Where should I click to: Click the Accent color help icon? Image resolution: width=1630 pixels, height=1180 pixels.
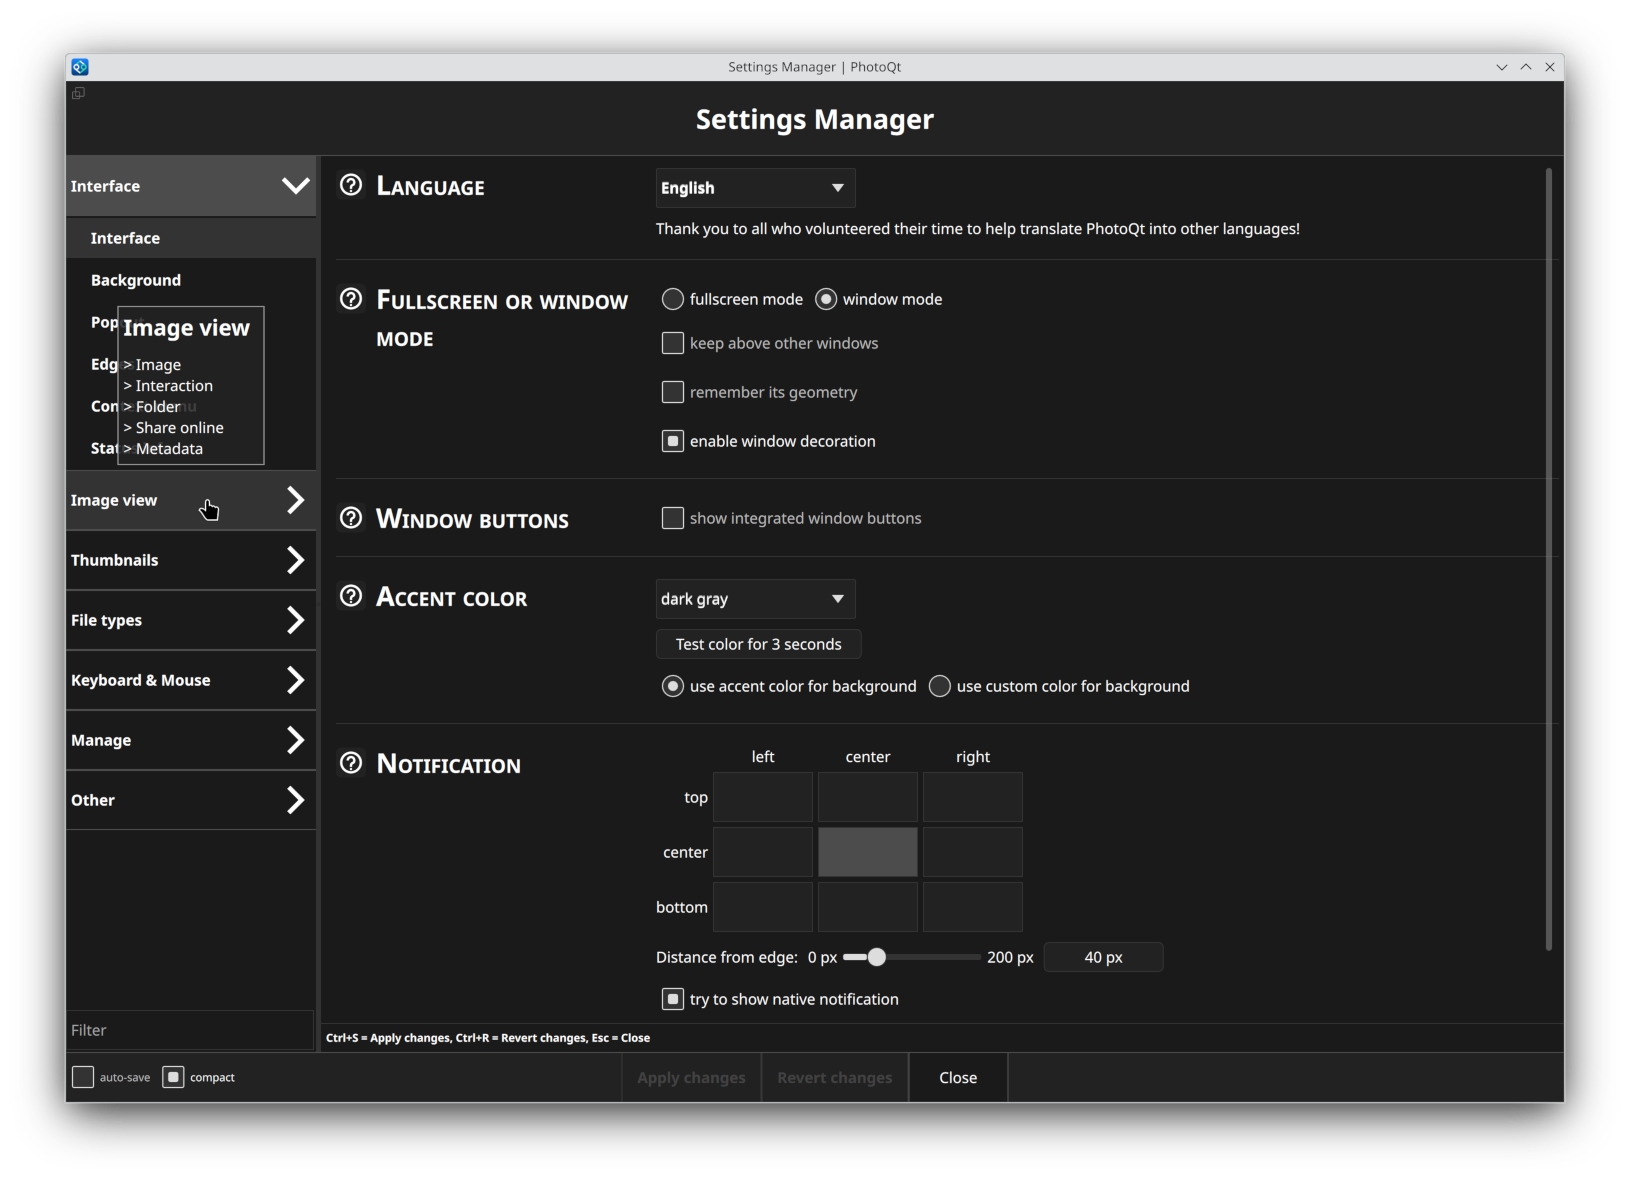click(351, 596)
